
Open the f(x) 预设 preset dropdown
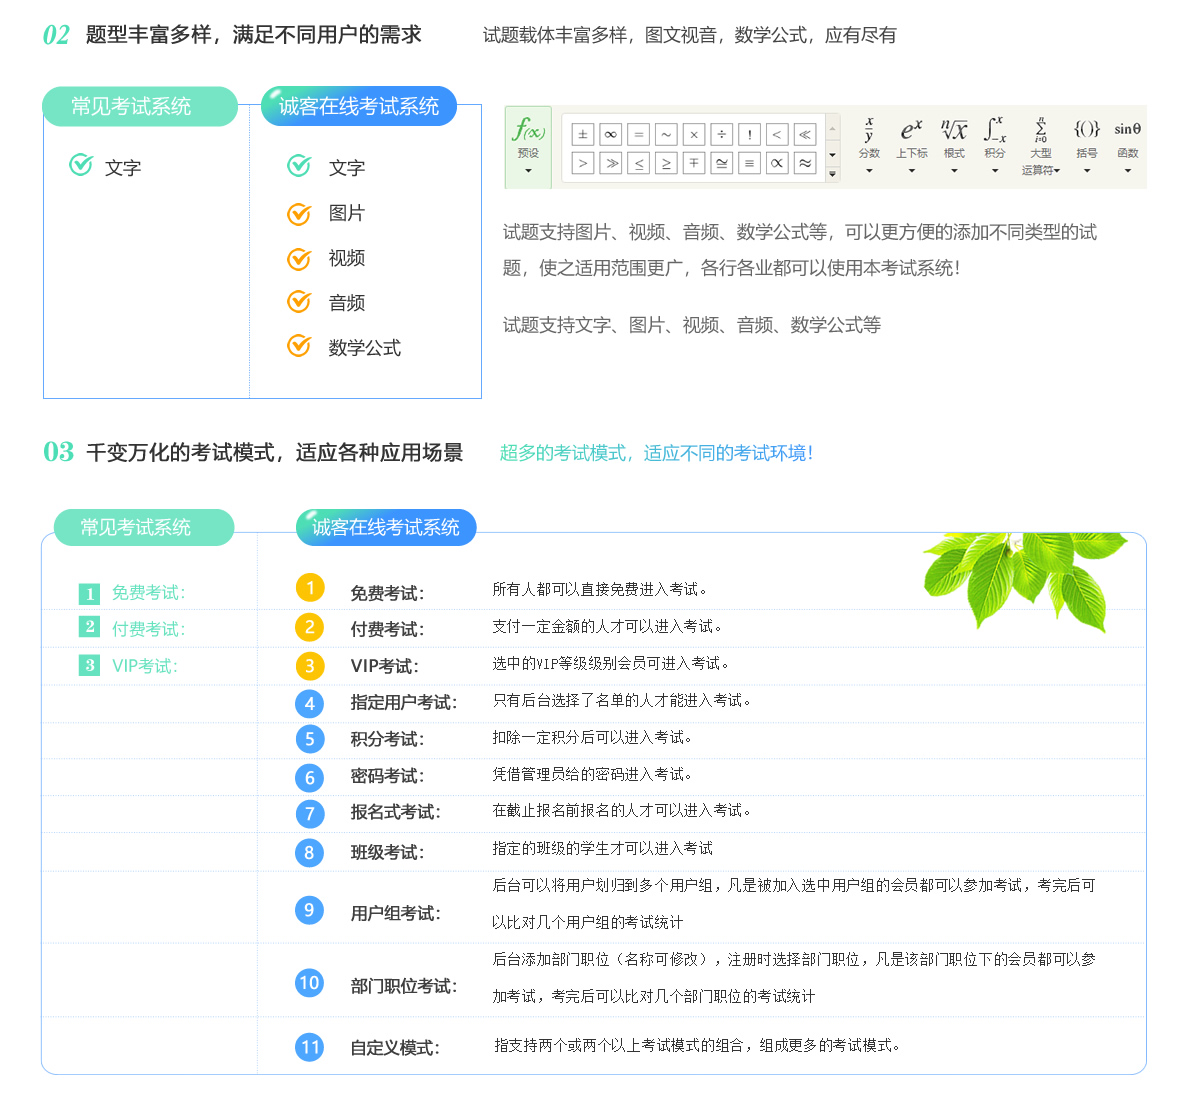[x=528, y=147]
